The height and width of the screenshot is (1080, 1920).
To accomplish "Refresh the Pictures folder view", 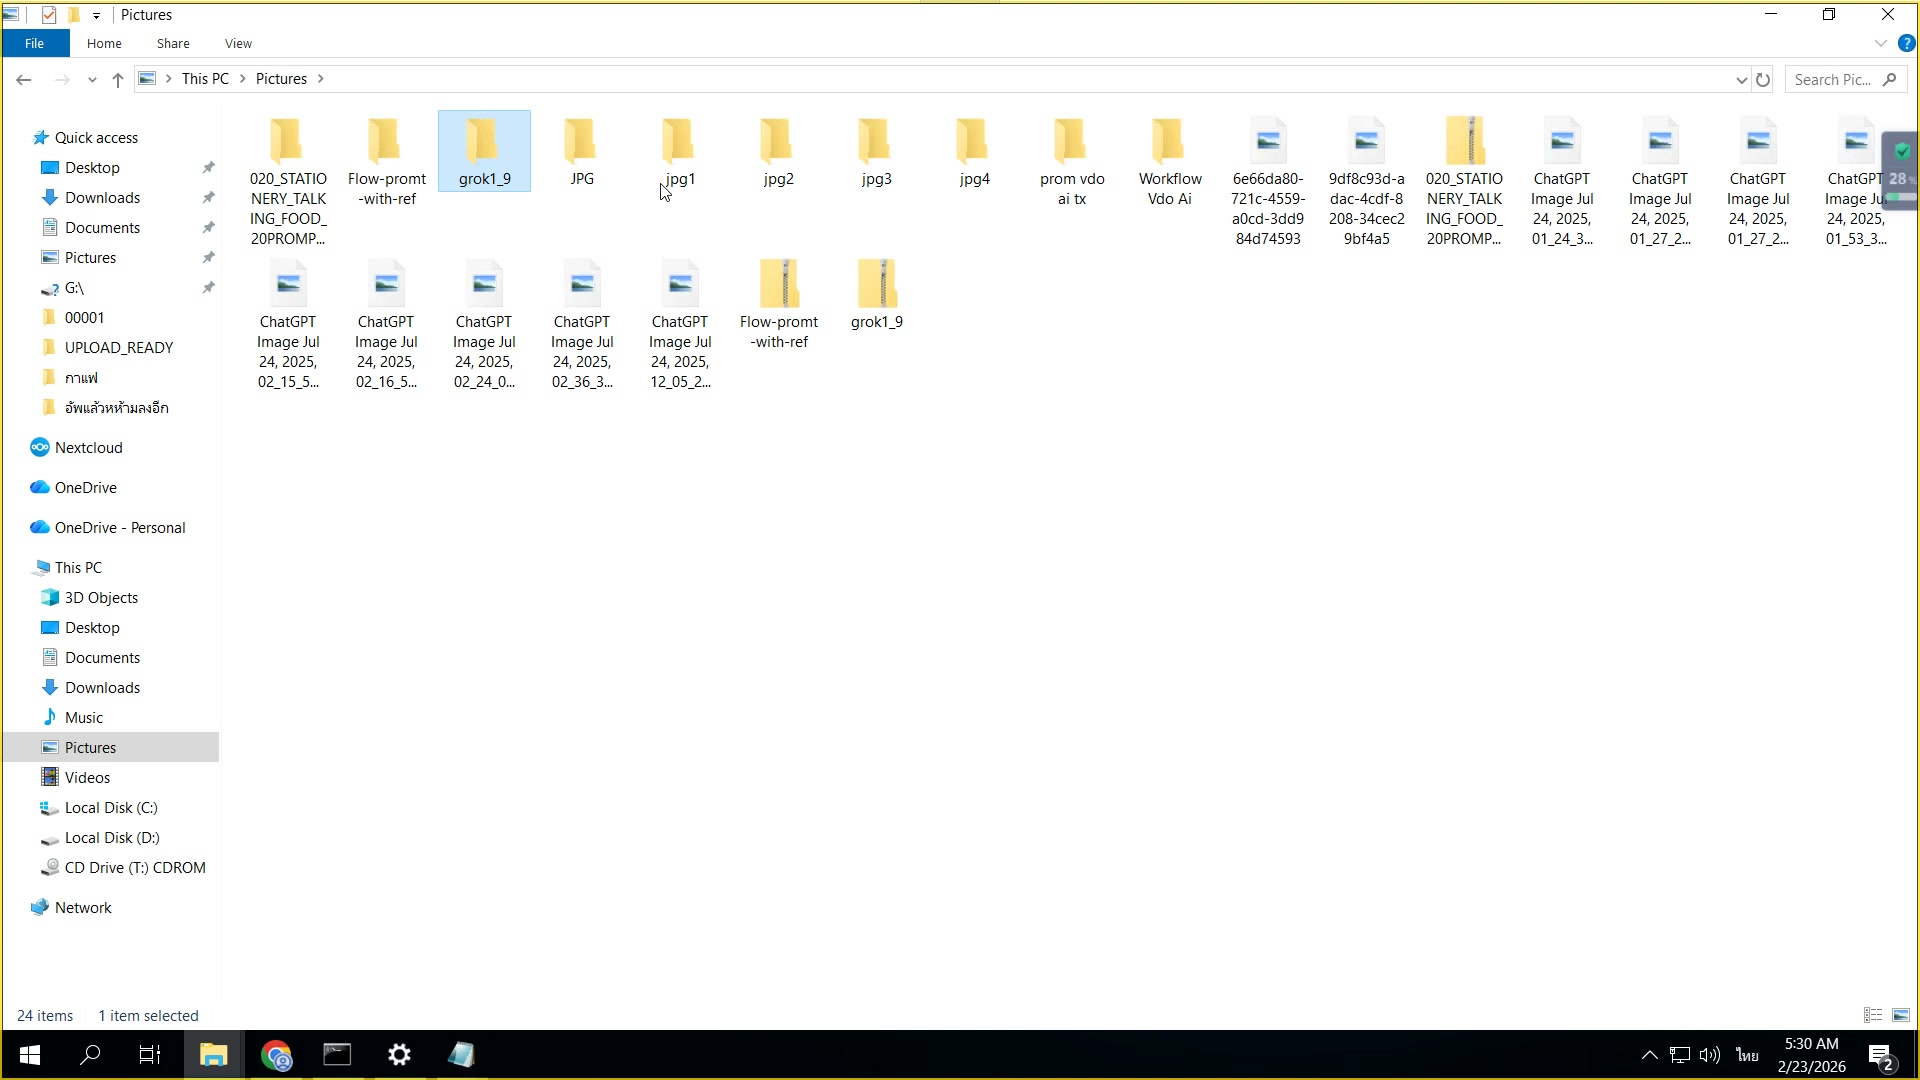I will pyautogui.click(x=1763, y=79).
